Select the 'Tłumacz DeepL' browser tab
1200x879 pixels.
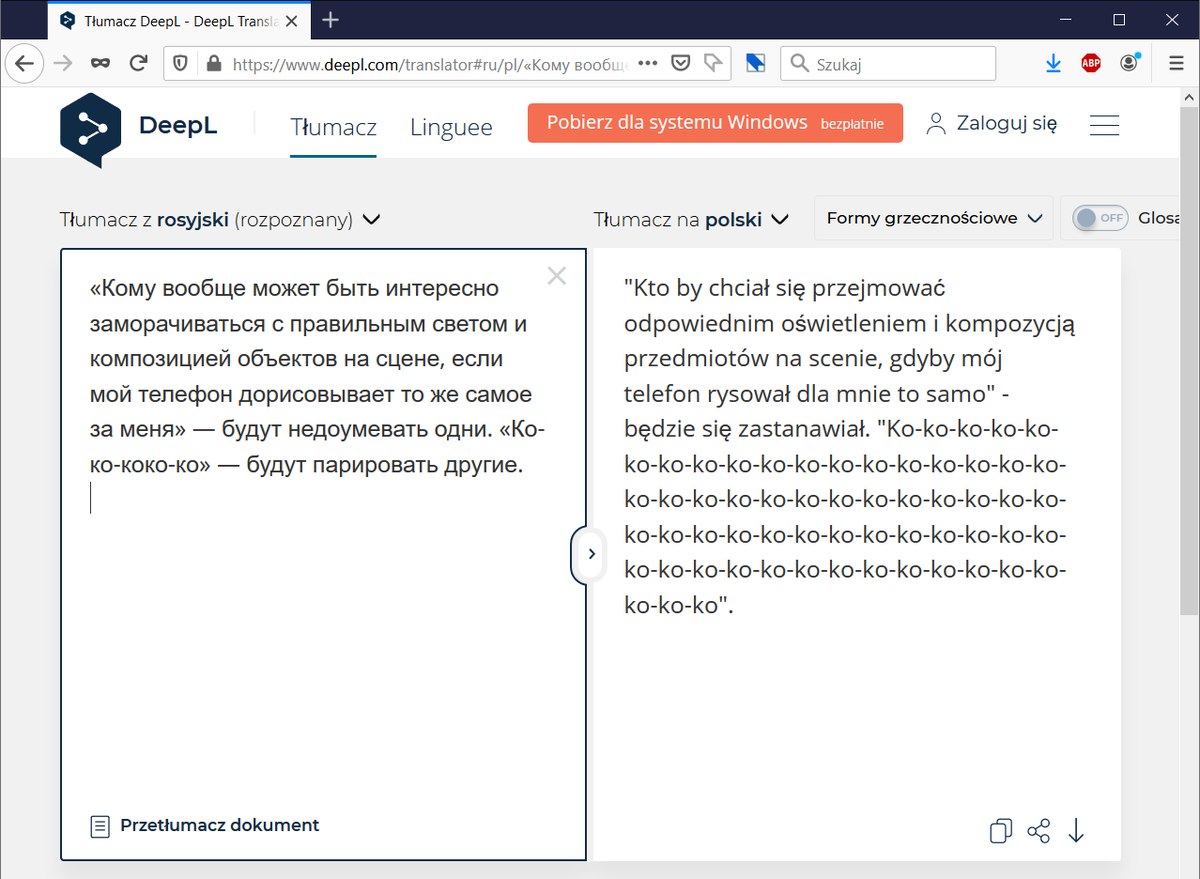pyautogui.click(x=179, y=20)
